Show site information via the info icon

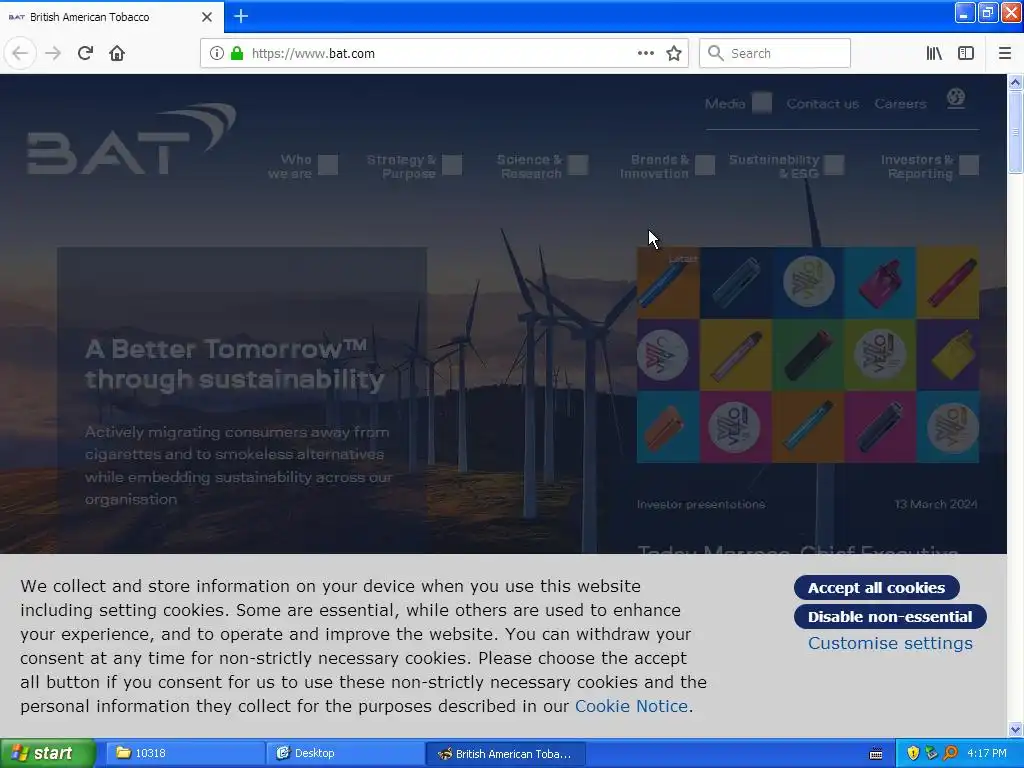pyautogui.click(x=217, y=53)
